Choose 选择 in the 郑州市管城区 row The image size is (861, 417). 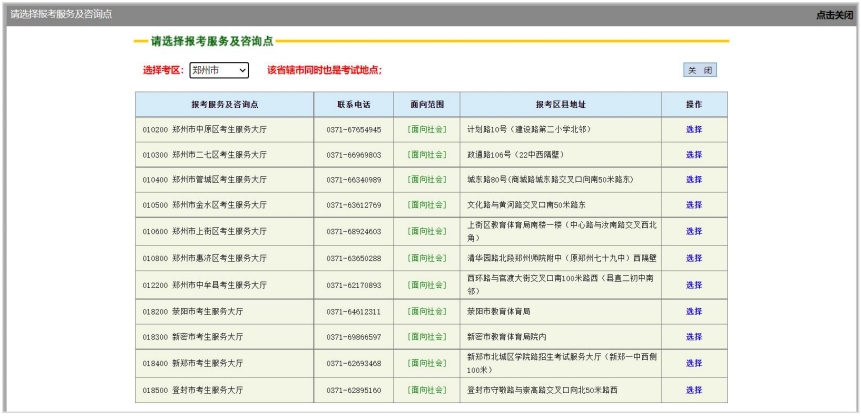coord(693,180)
